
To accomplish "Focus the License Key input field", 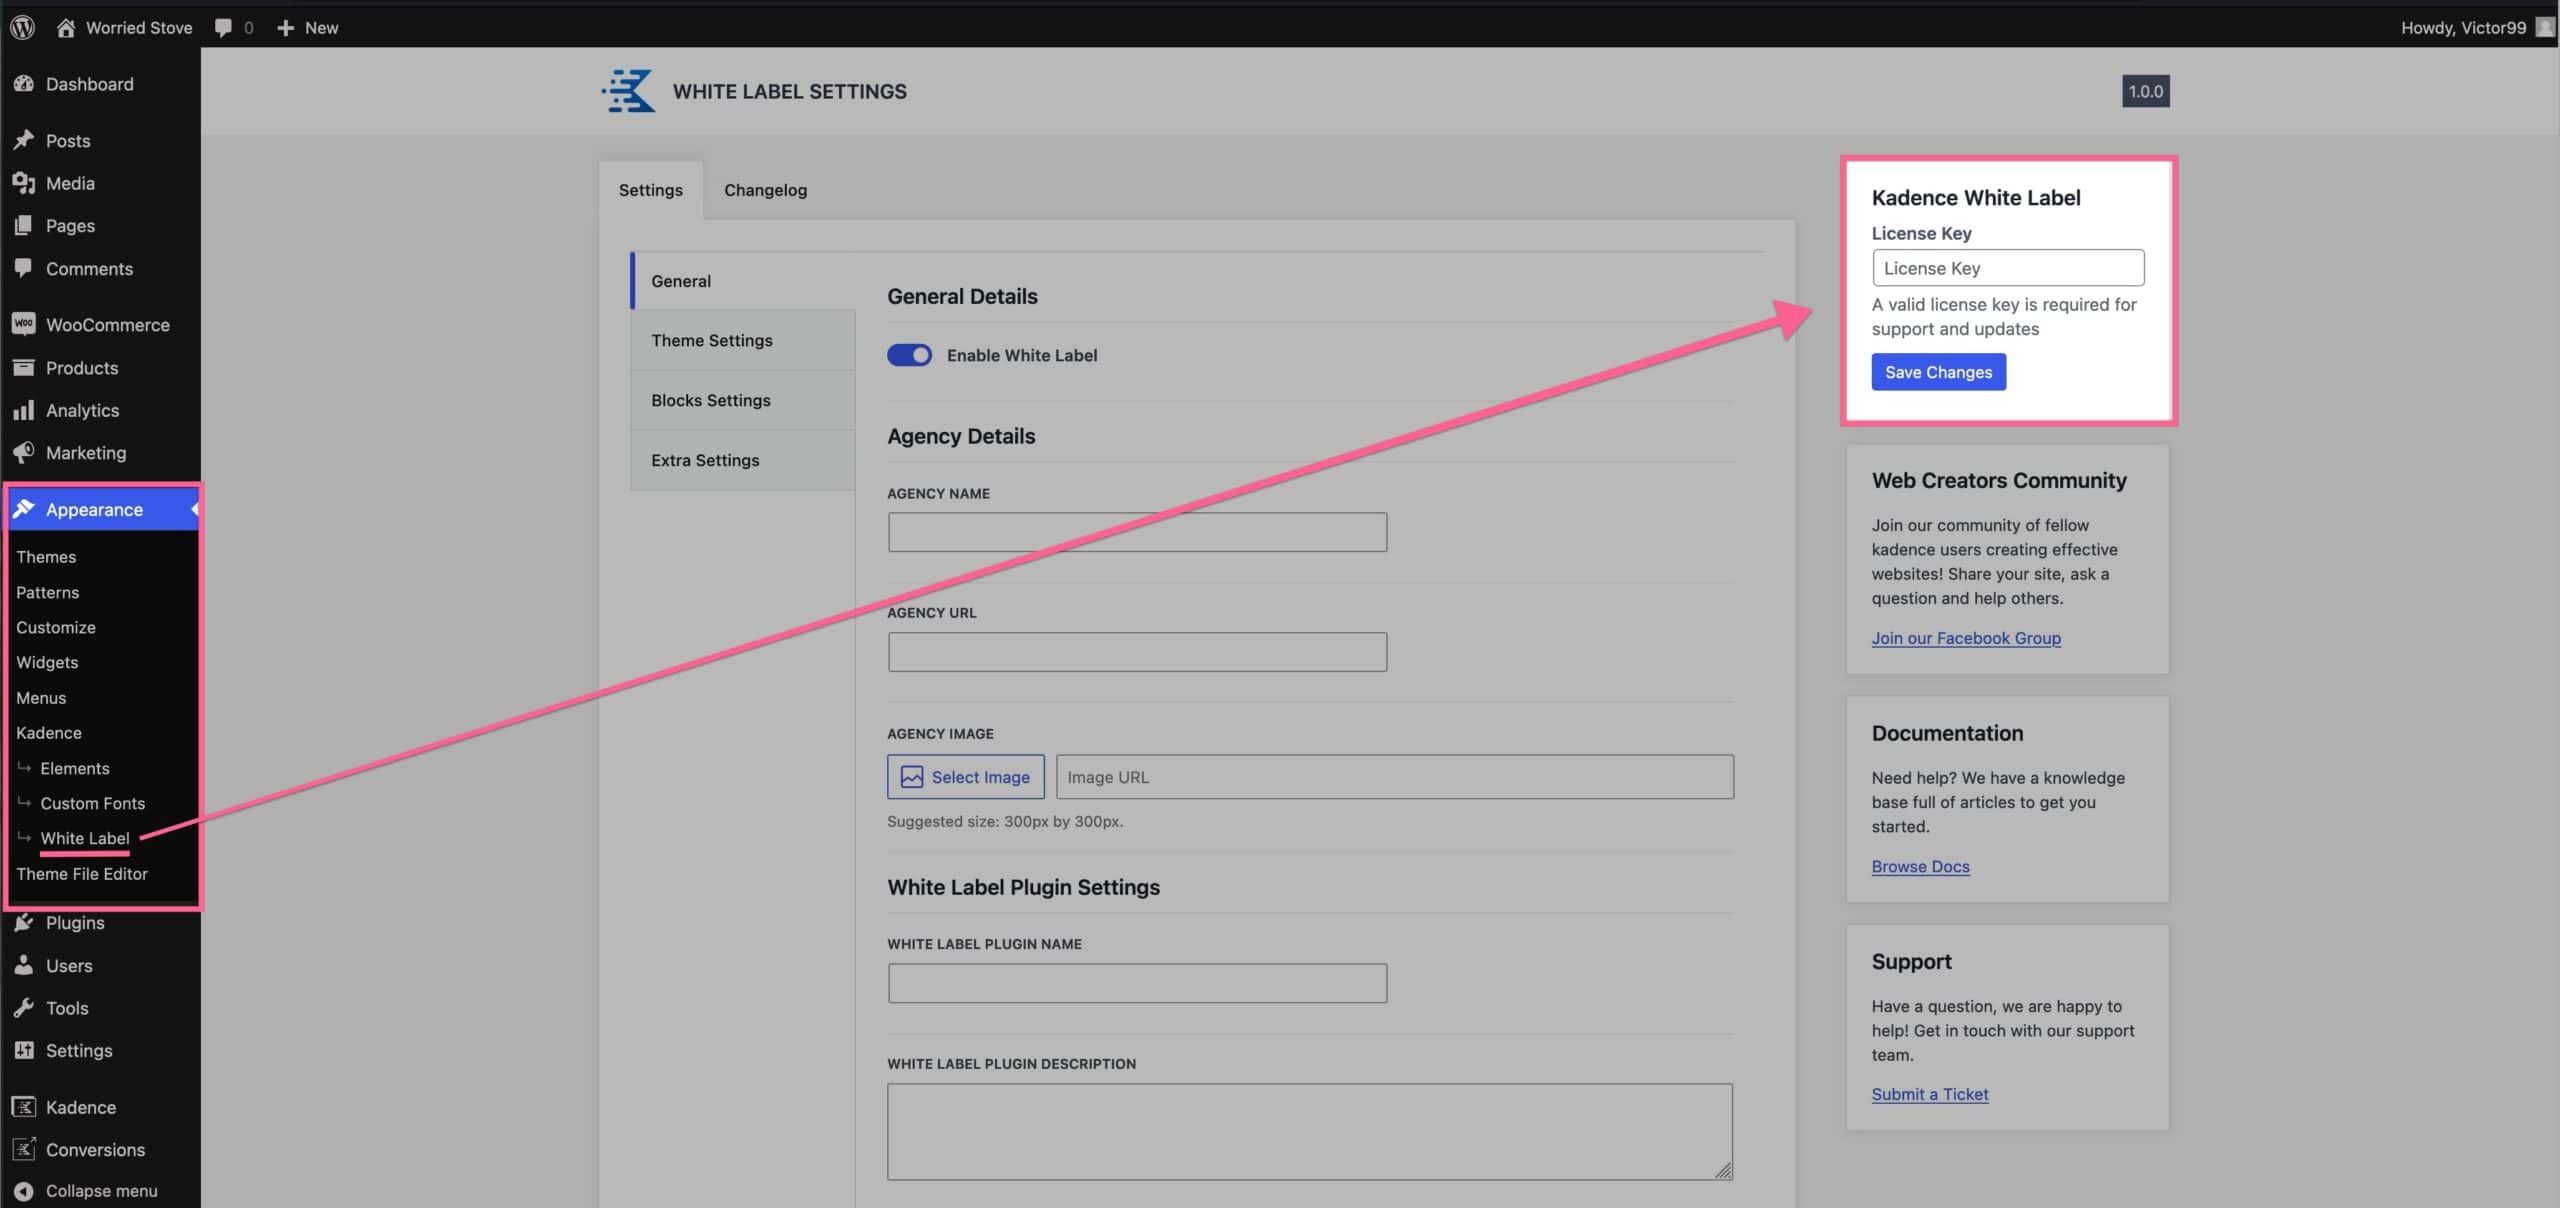I will point(2008,268).
